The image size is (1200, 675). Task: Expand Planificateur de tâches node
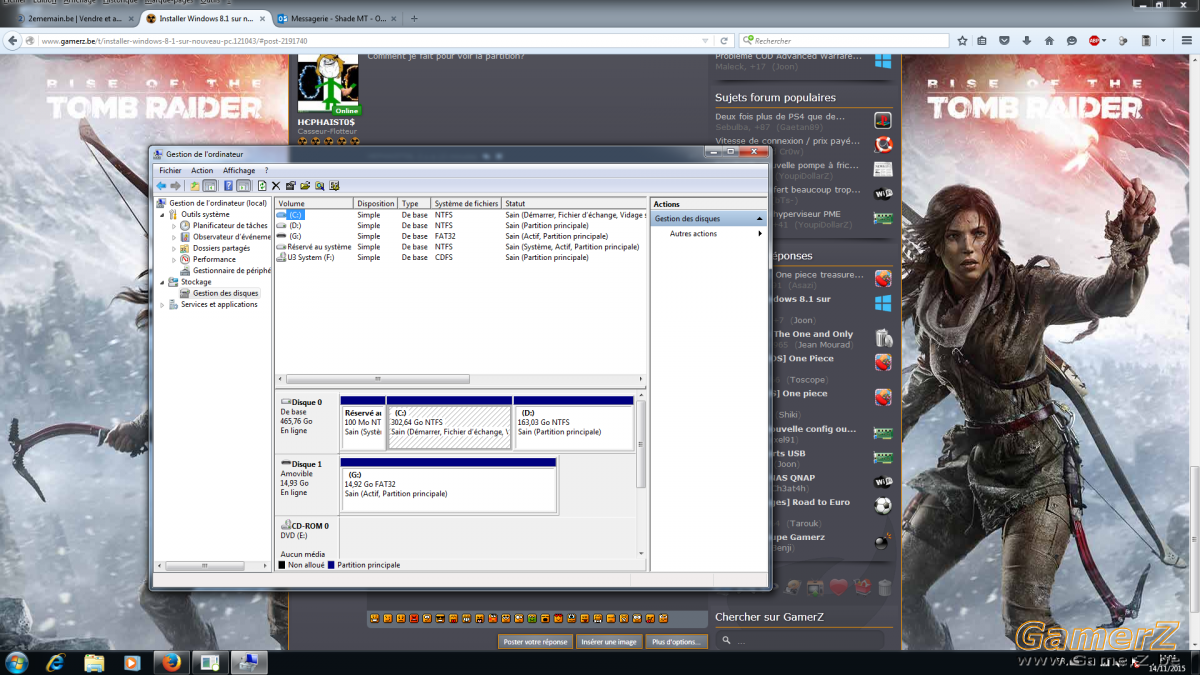click(174, 226)
